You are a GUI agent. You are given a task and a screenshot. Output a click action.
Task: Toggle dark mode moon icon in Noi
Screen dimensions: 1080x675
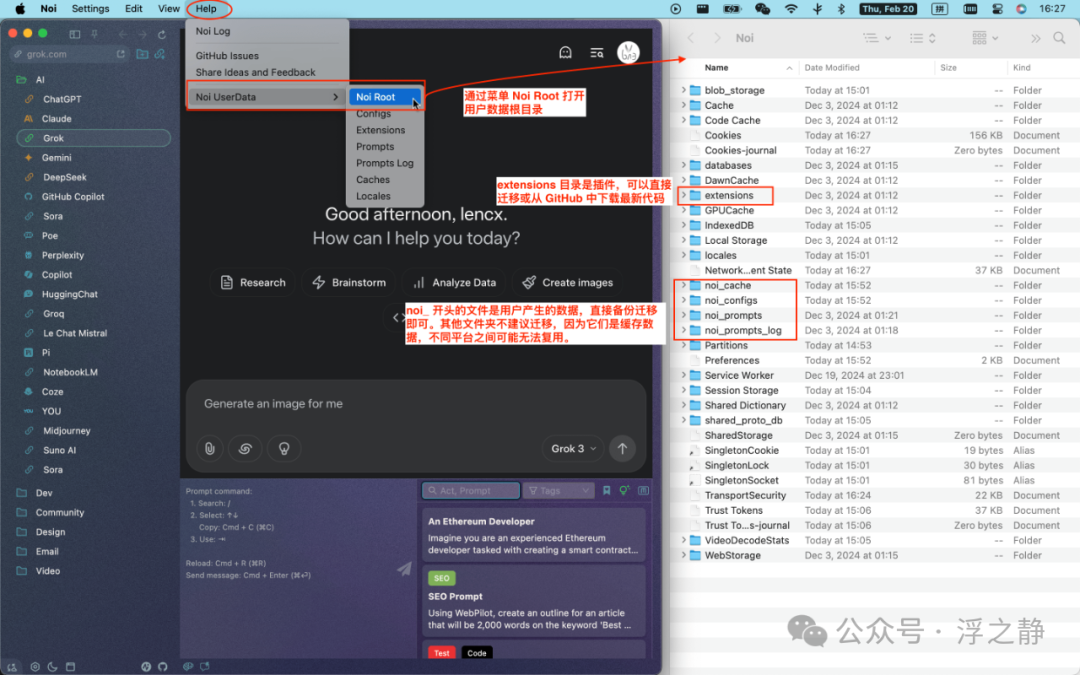click(x=52, y=667)
